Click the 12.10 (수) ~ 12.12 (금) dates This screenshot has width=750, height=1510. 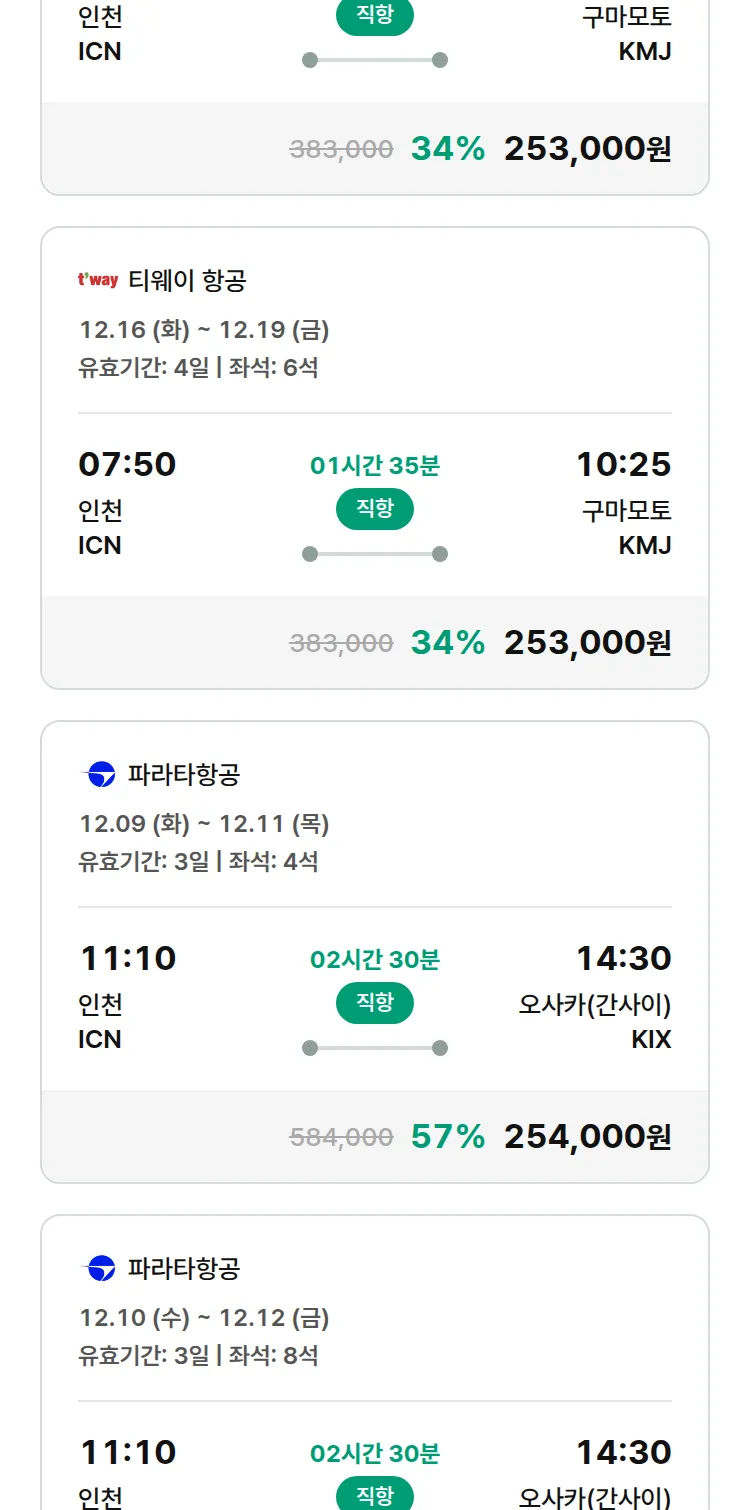coord(204,1318)
